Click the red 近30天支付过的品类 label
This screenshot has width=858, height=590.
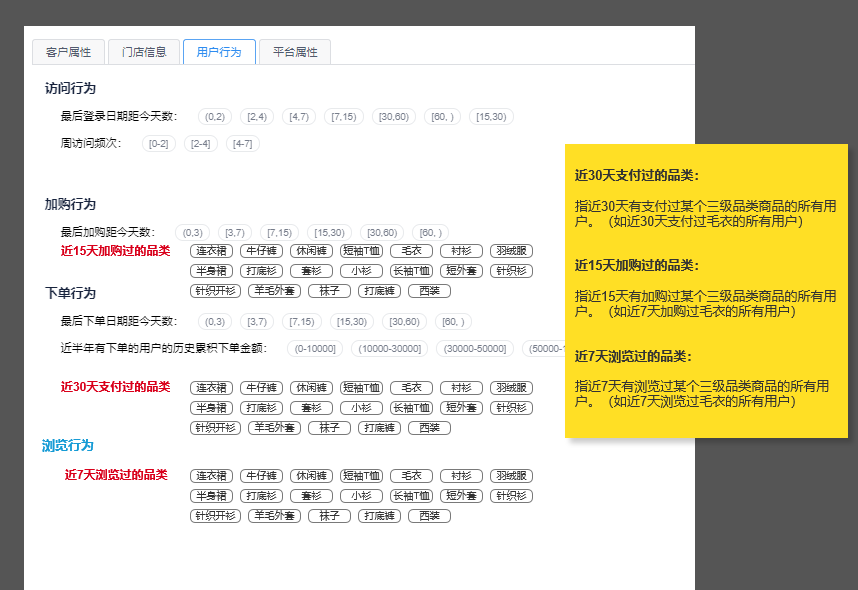click(x=115, y=387)
